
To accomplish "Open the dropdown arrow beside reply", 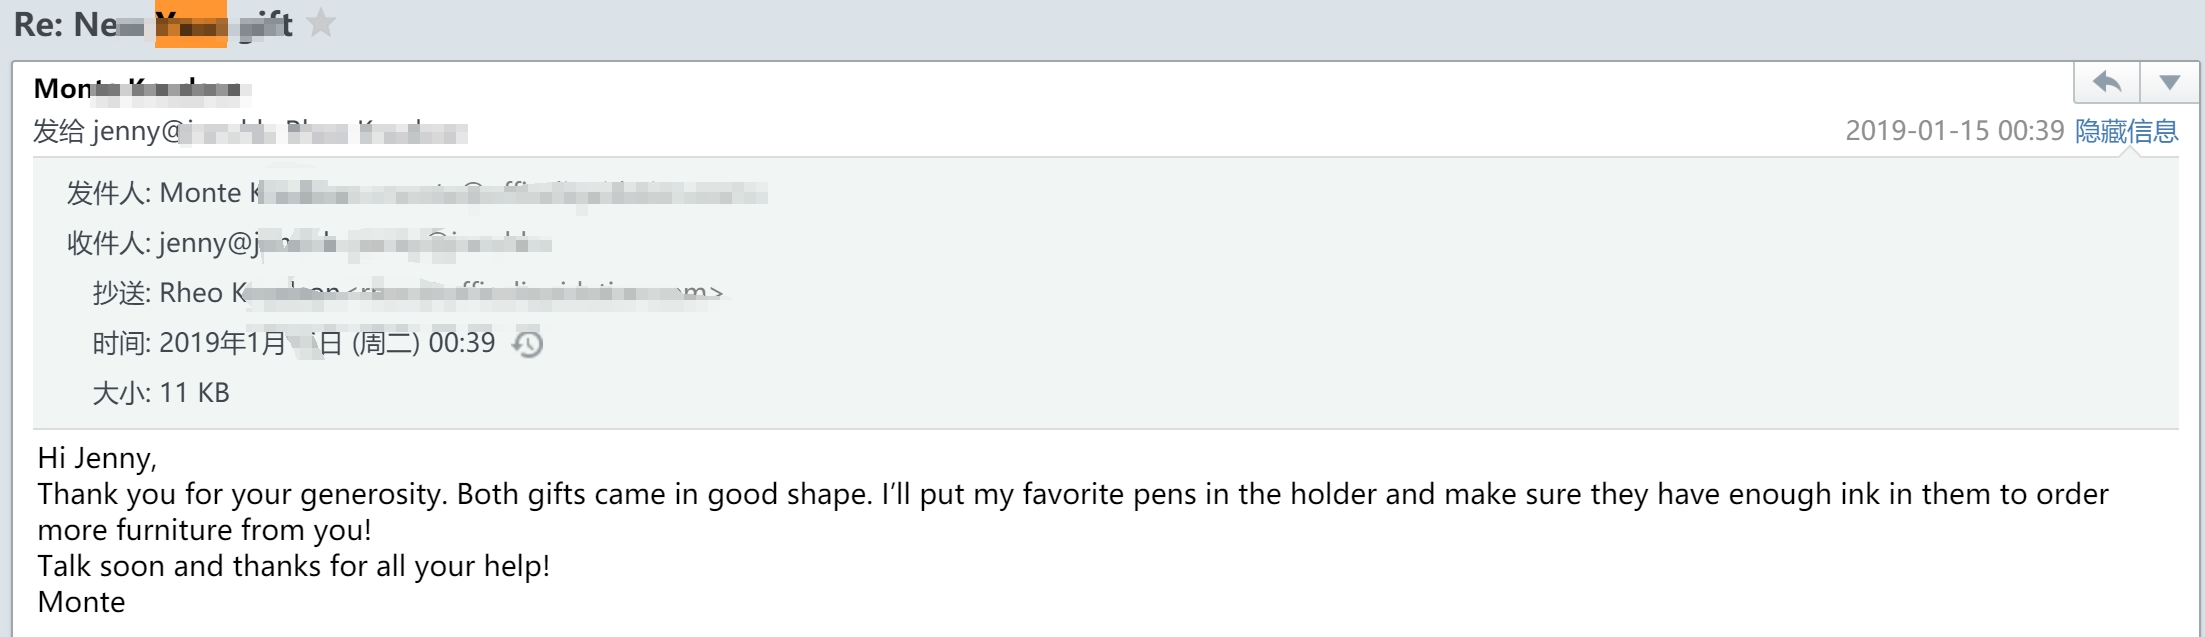I will coord(2169,82).
